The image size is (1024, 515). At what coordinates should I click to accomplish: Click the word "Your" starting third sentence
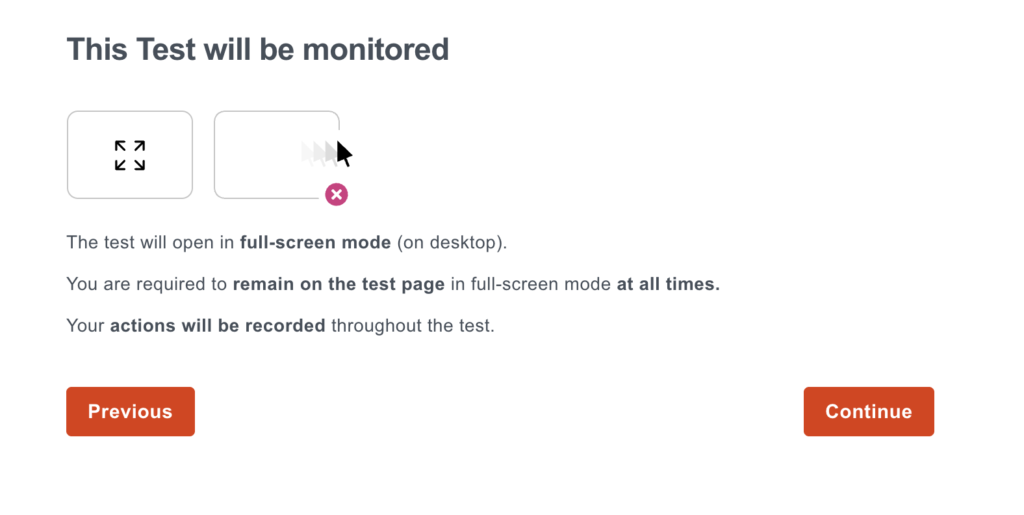click(86, 326)
